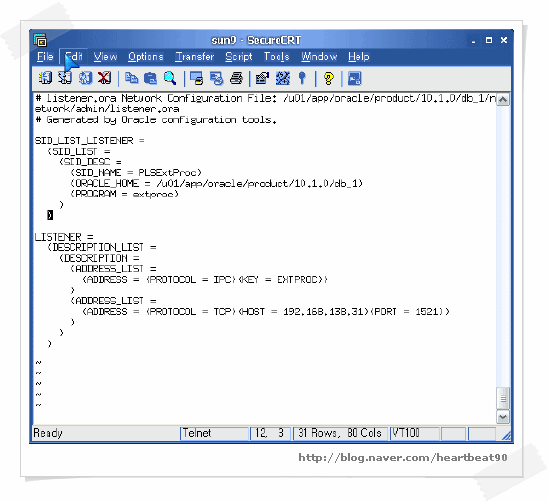
Task: Open the Options menu
Action: 145,57
